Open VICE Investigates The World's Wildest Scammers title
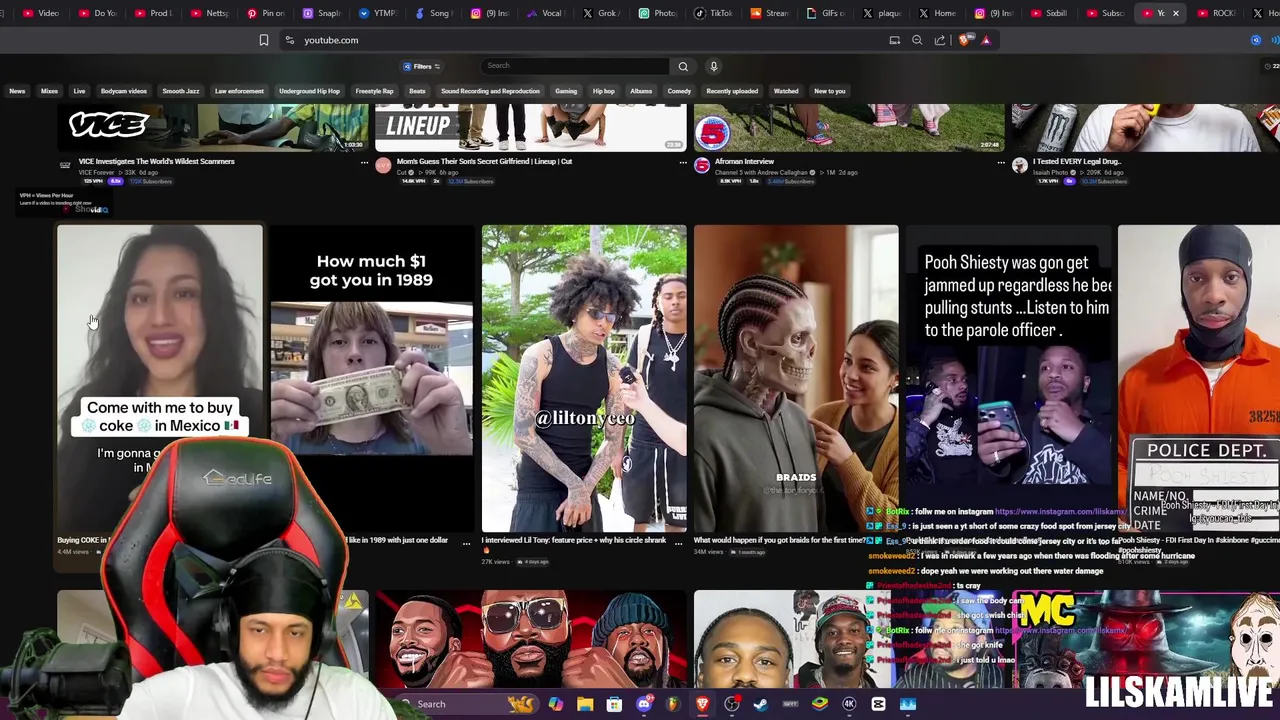Viewport: 1280px width, 720px height. click(157, 161)
